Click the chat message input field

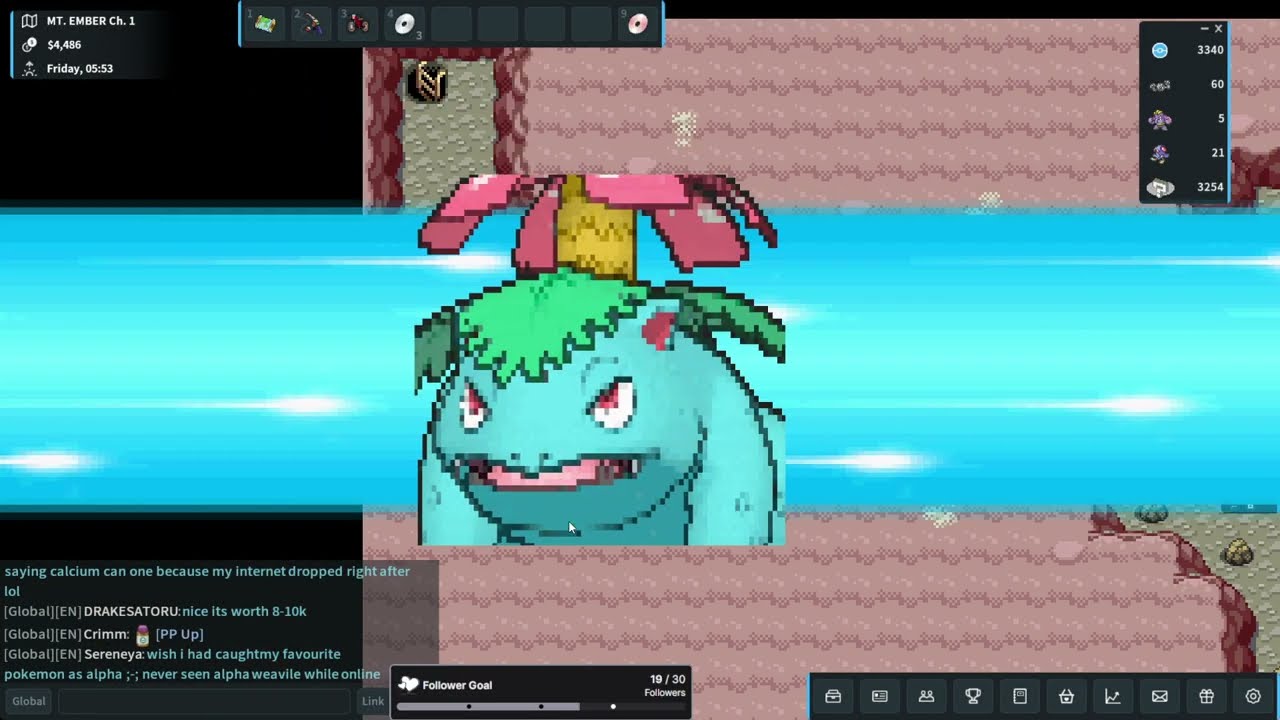pos(206,701)
